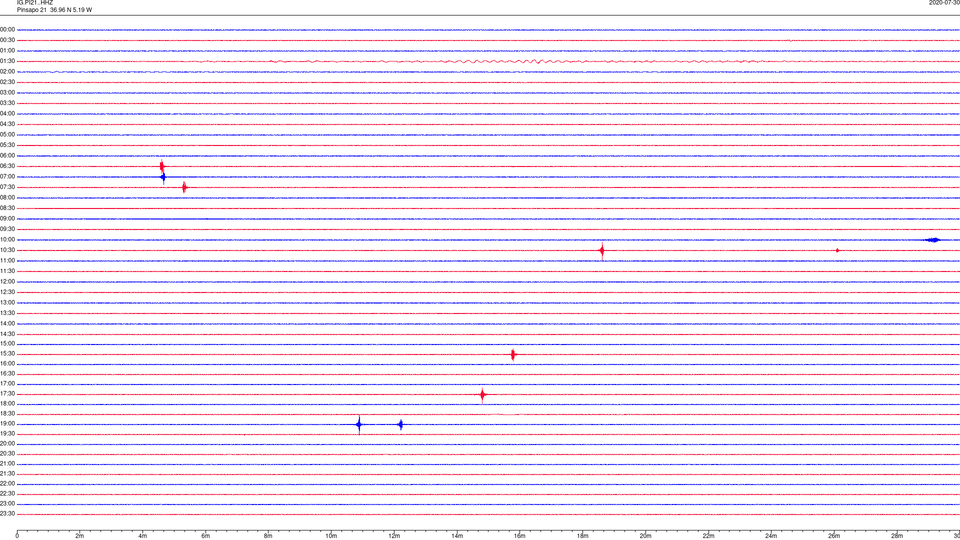
Task: Select the smaller blue spike on the 19:00 trace
Action: coord(400,424)
